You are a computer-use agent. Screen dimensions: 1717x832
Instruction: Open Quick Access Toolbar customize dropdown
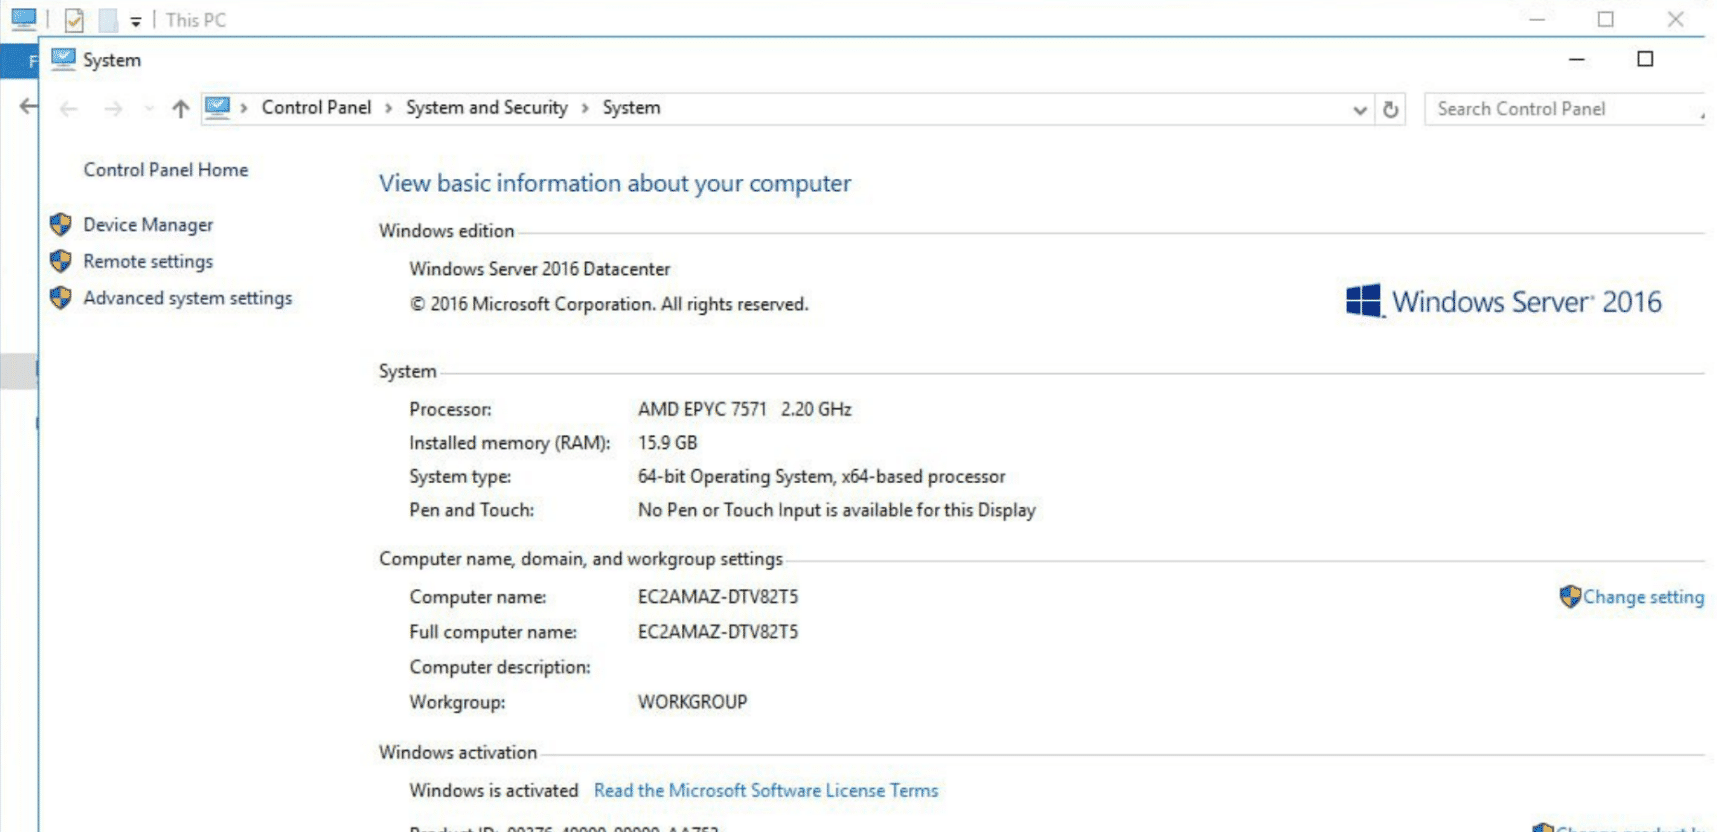pyautogui.click(x=136, y=21)
